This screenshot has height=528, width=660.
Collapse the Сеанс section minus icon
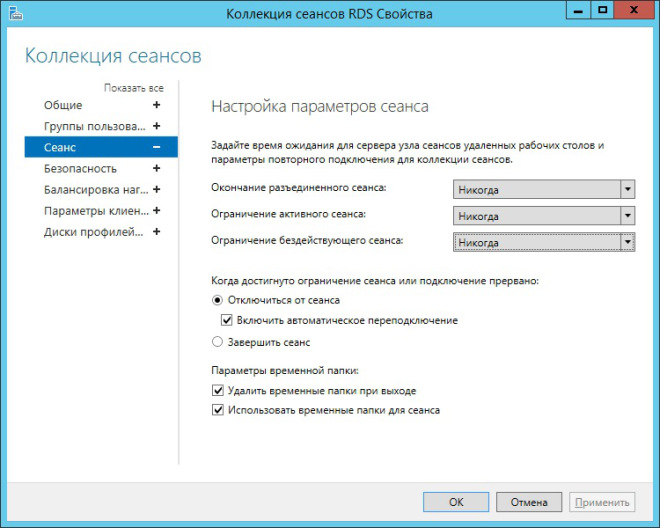pyautogui.click(x=156, y=147)
